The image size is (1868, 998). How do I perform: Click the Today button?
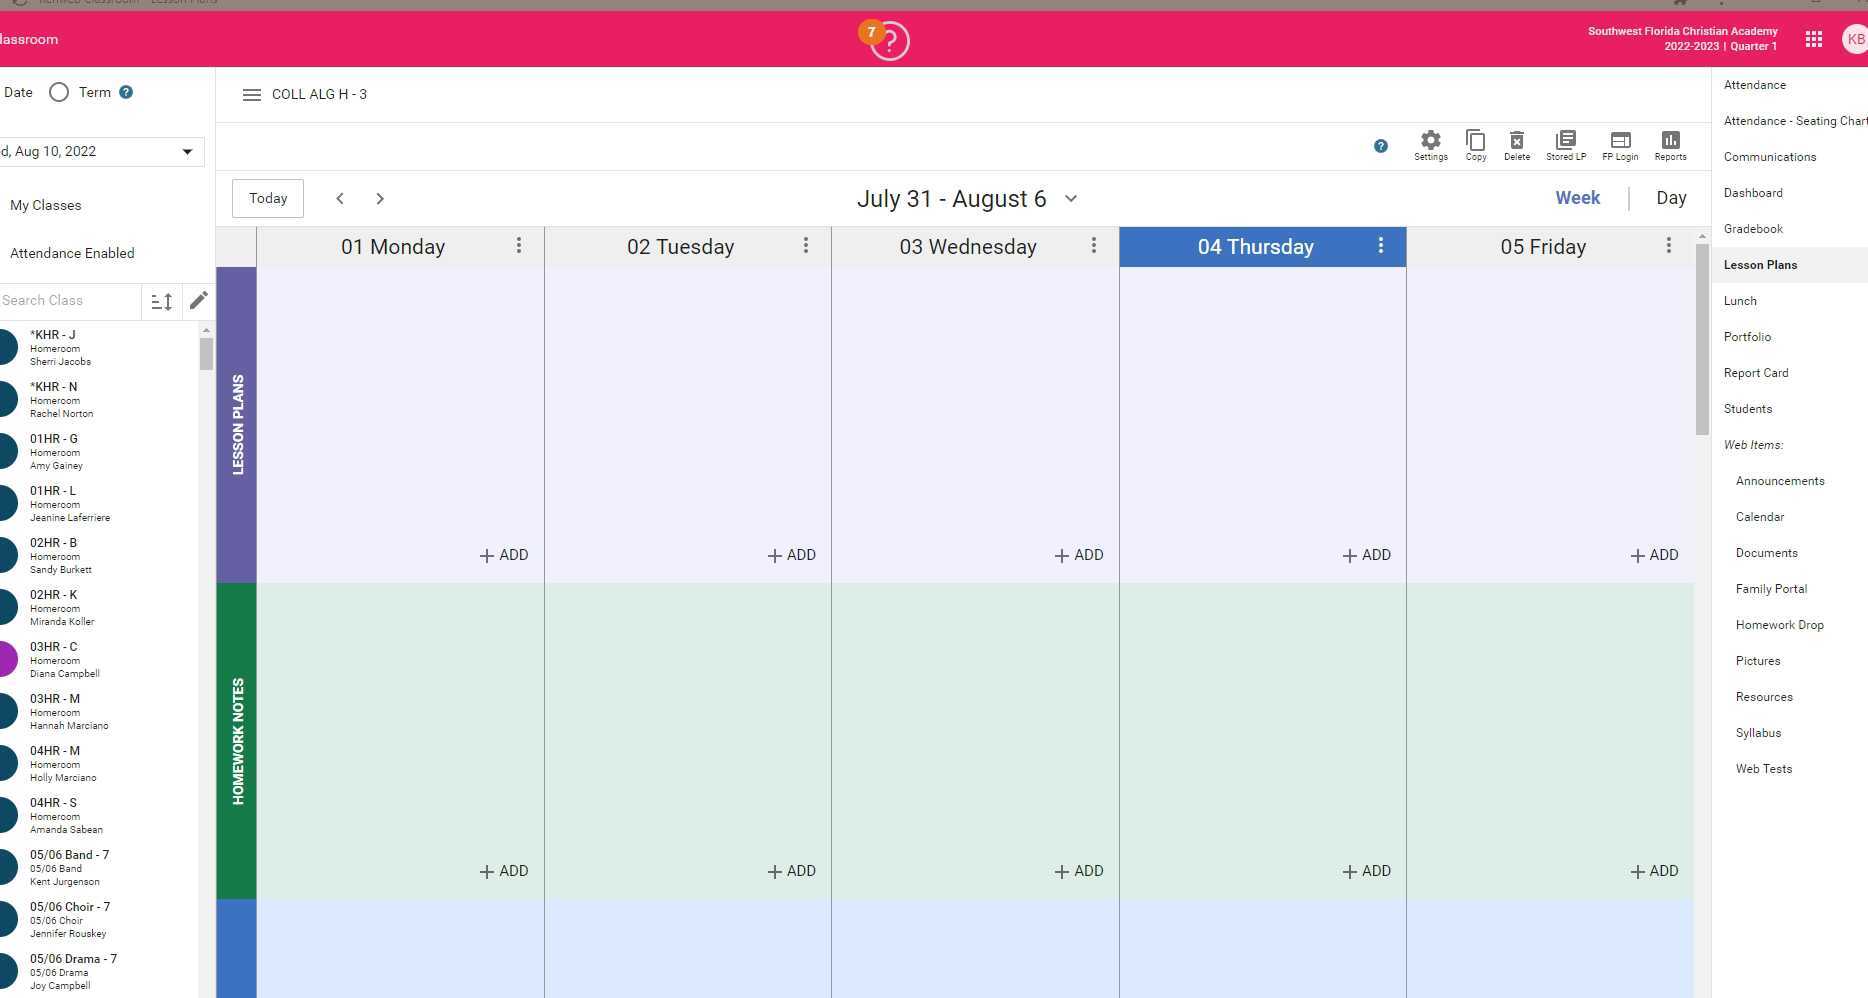tap(268, 198)
